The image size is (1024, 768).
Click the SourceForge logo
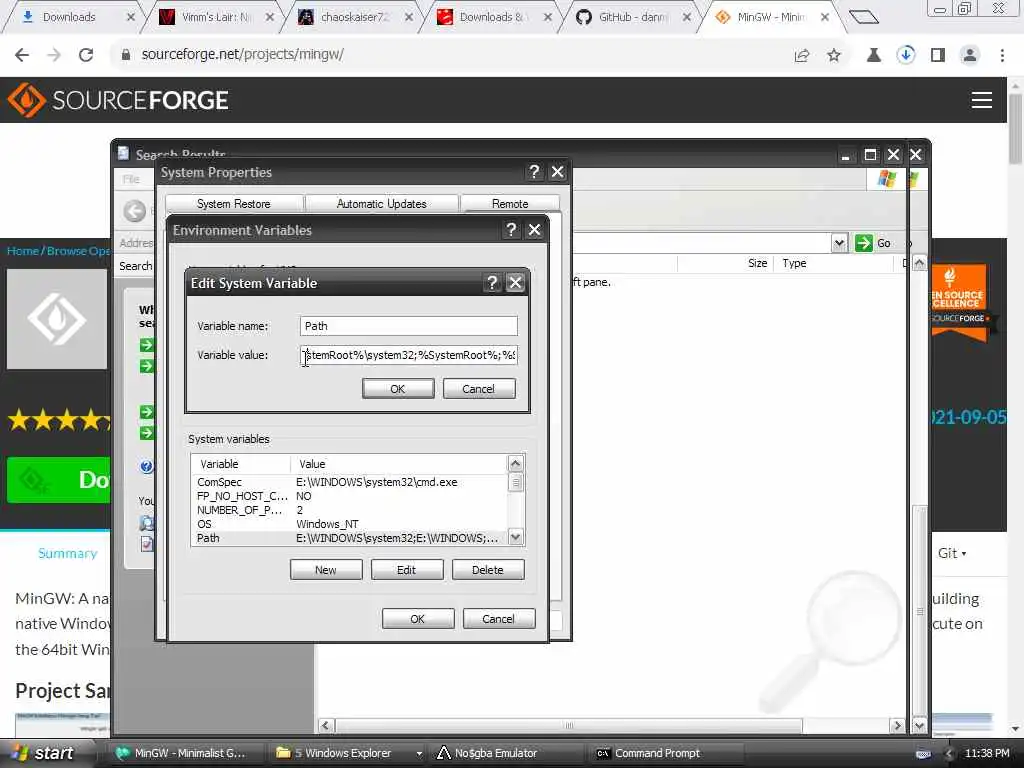(118, 100)
